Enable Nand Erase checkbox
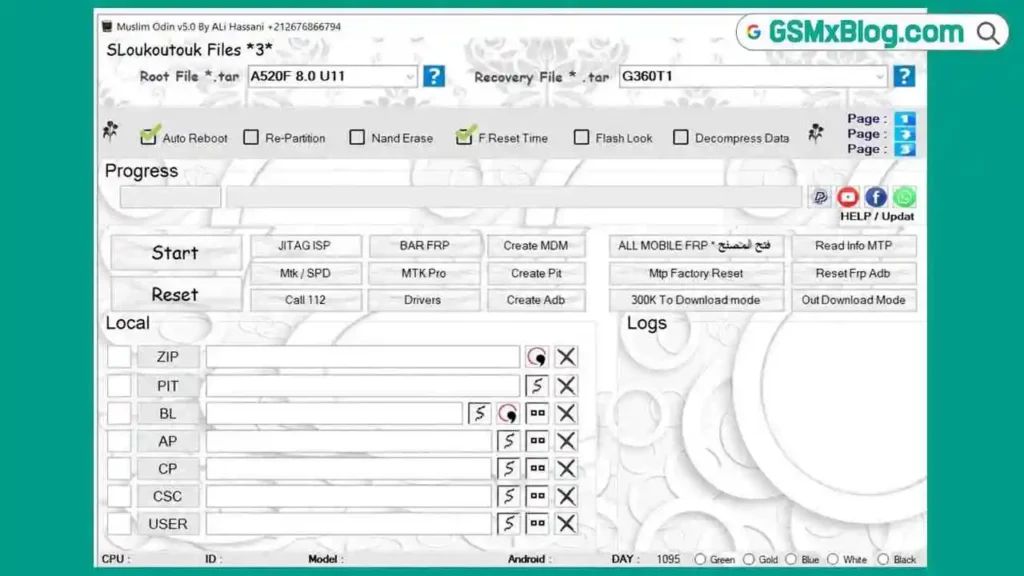Screen dimensions: 1024x576 pos(357,137)
